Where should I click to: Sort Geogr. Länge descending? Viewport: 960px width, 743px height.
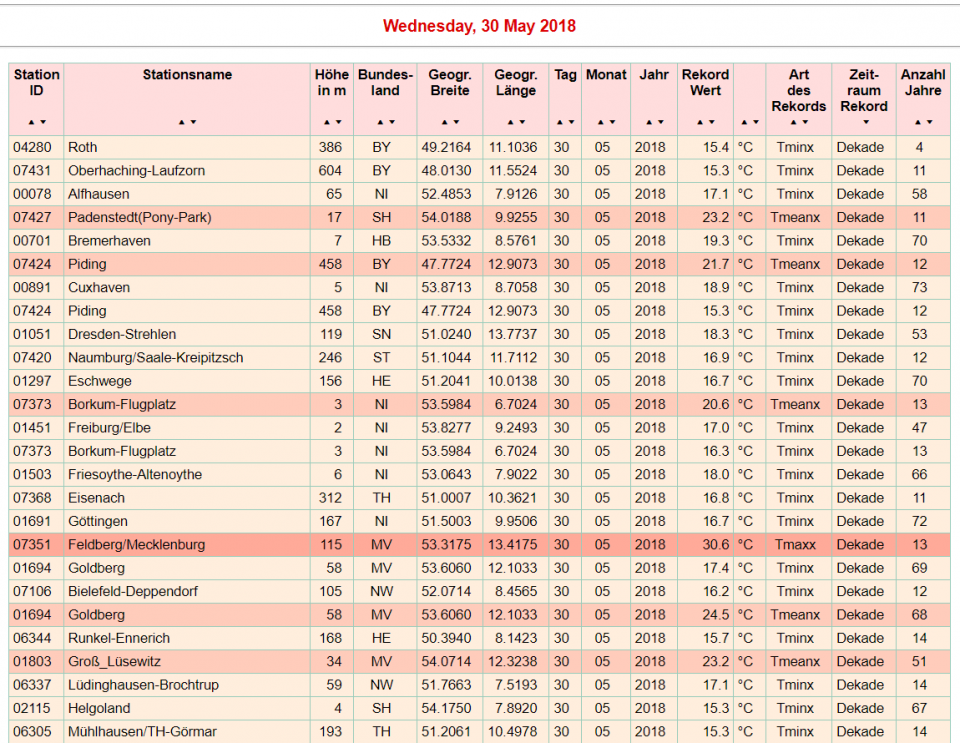click(x=521, y=122)
